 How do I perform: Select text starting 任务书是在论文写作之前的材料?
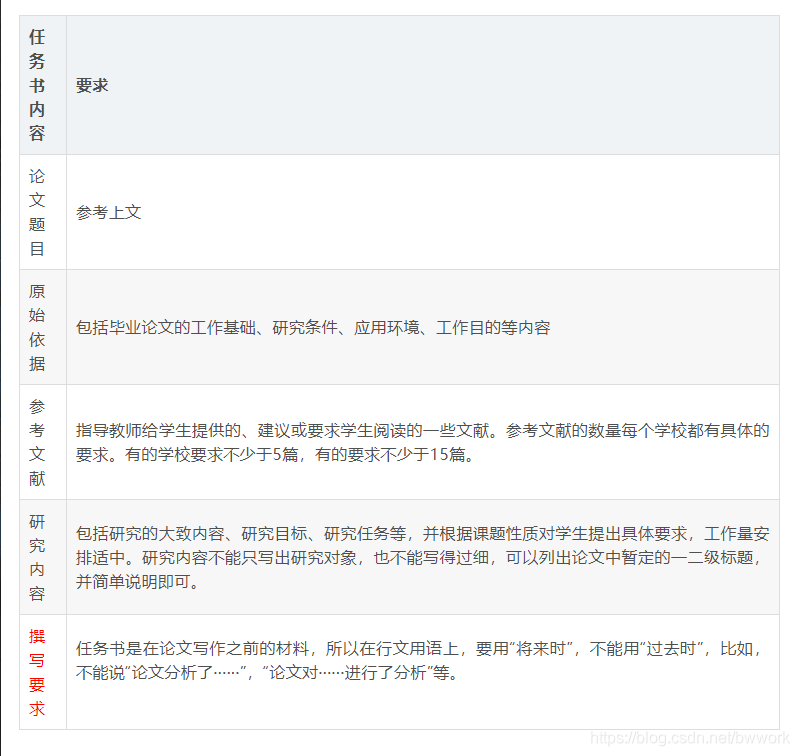pos(419,660)
